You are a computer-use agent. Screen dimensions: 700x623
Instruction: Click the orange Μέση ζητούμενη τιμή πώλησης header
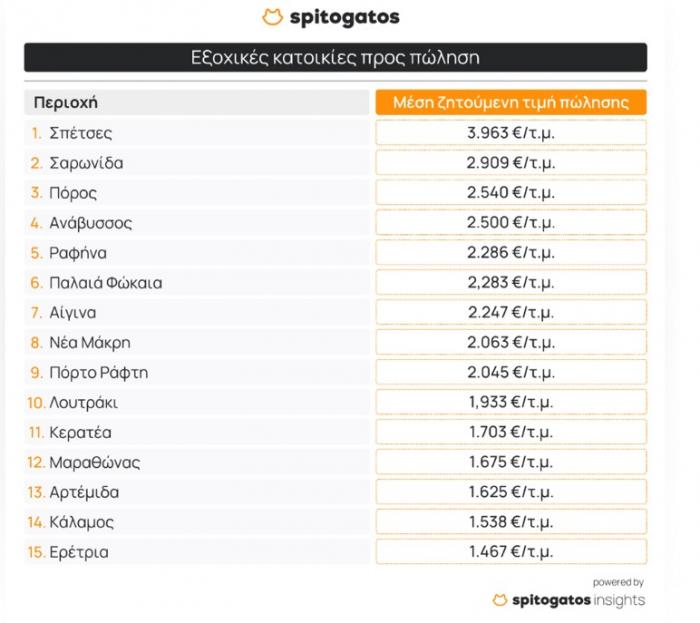(x=511, y=102)
